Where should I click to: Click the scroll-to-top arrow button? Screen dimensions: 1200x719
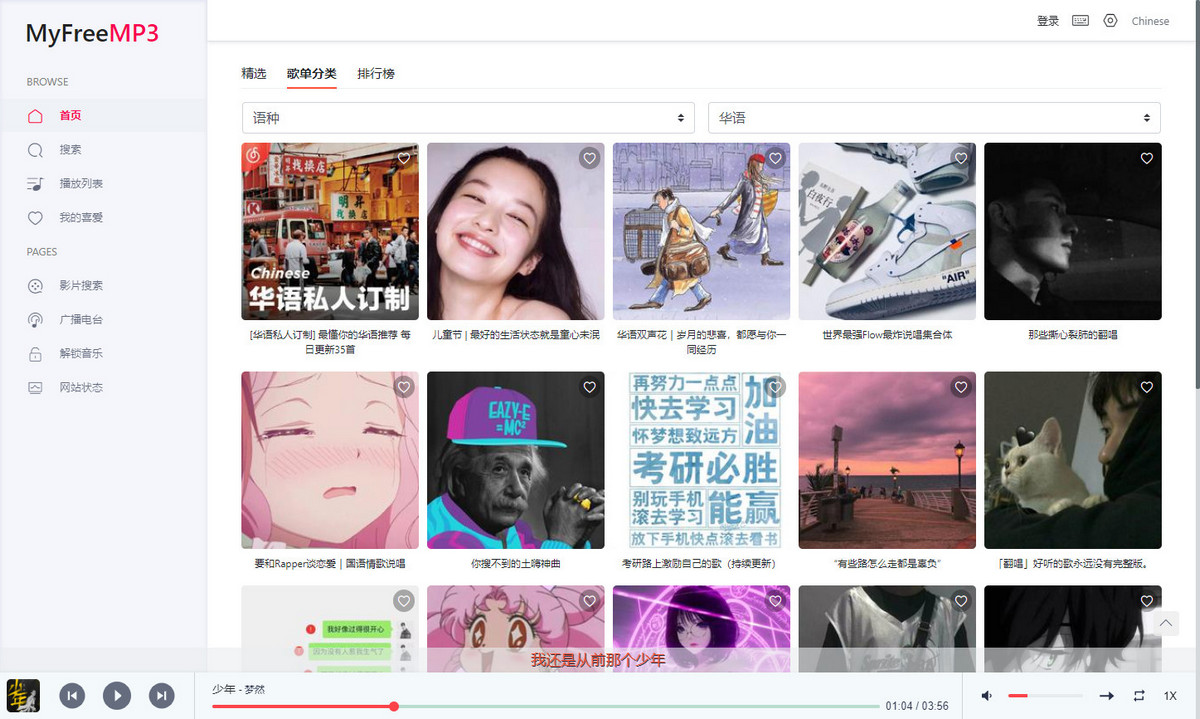click(x=1165, y=623)
